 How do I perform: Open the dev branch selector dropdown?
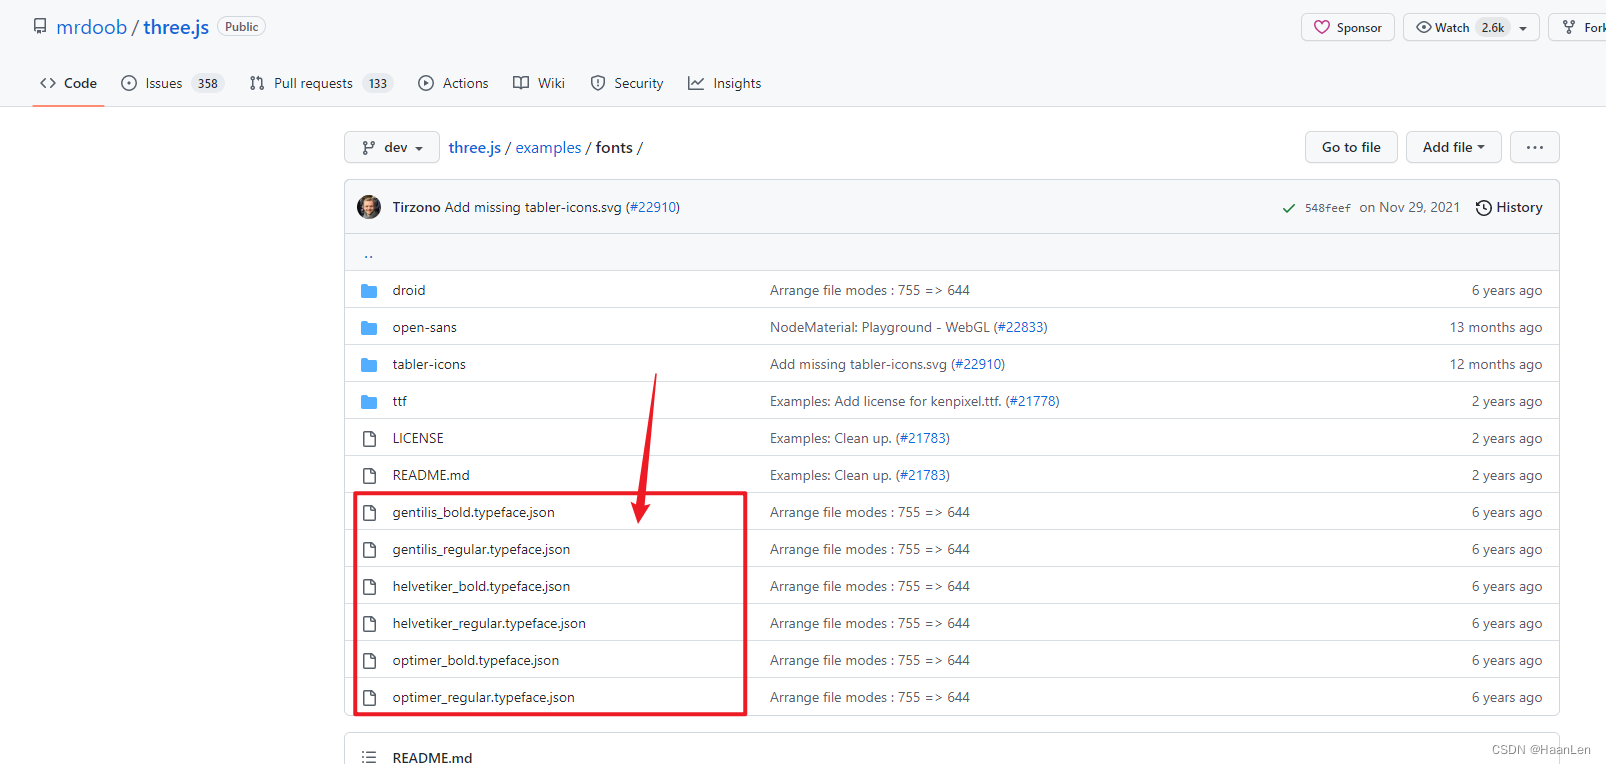click(x=392, y=147)
